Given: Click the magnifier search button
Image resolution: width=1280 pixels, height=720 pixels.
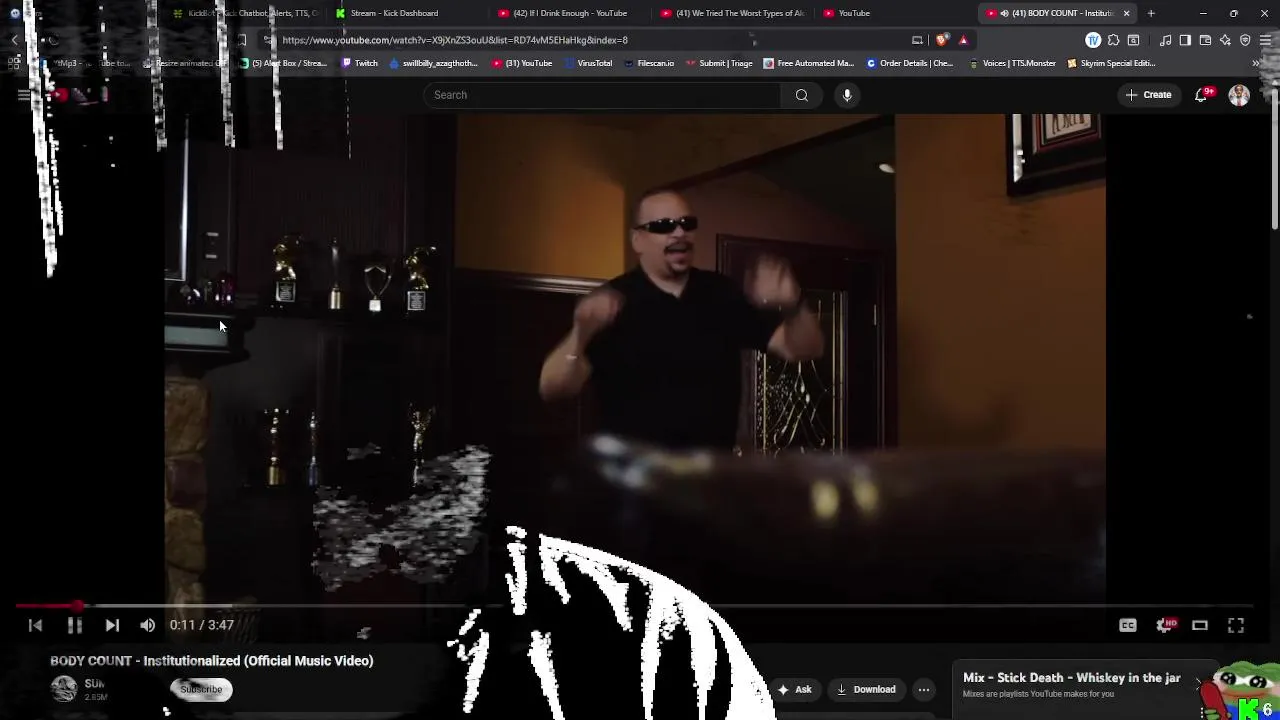Looking at the screenshot, I should pyautogui.click(x=802, y=95).
